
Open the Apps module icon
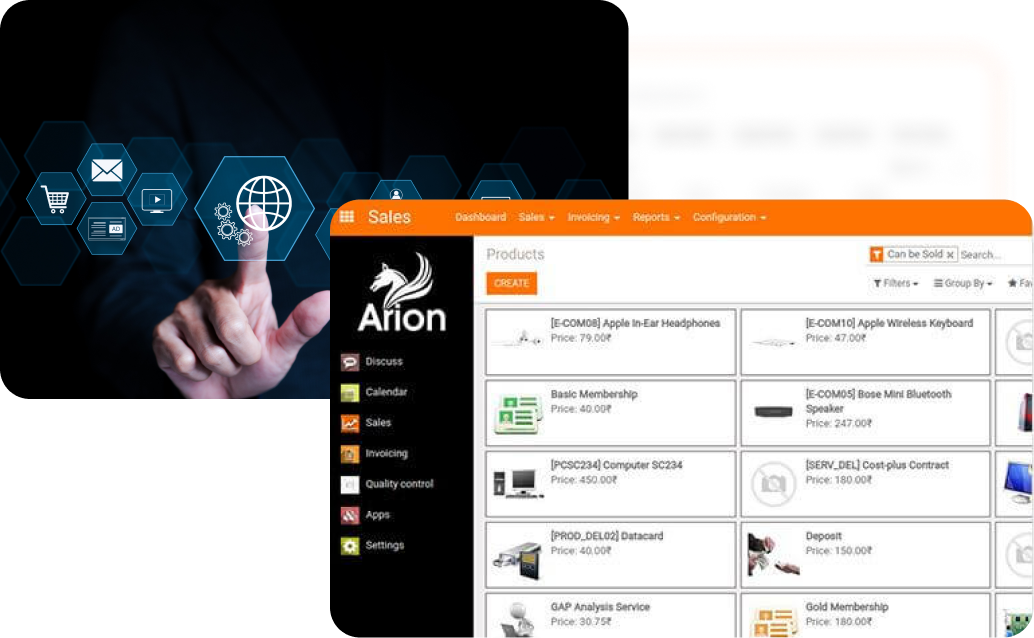(350, 515)
